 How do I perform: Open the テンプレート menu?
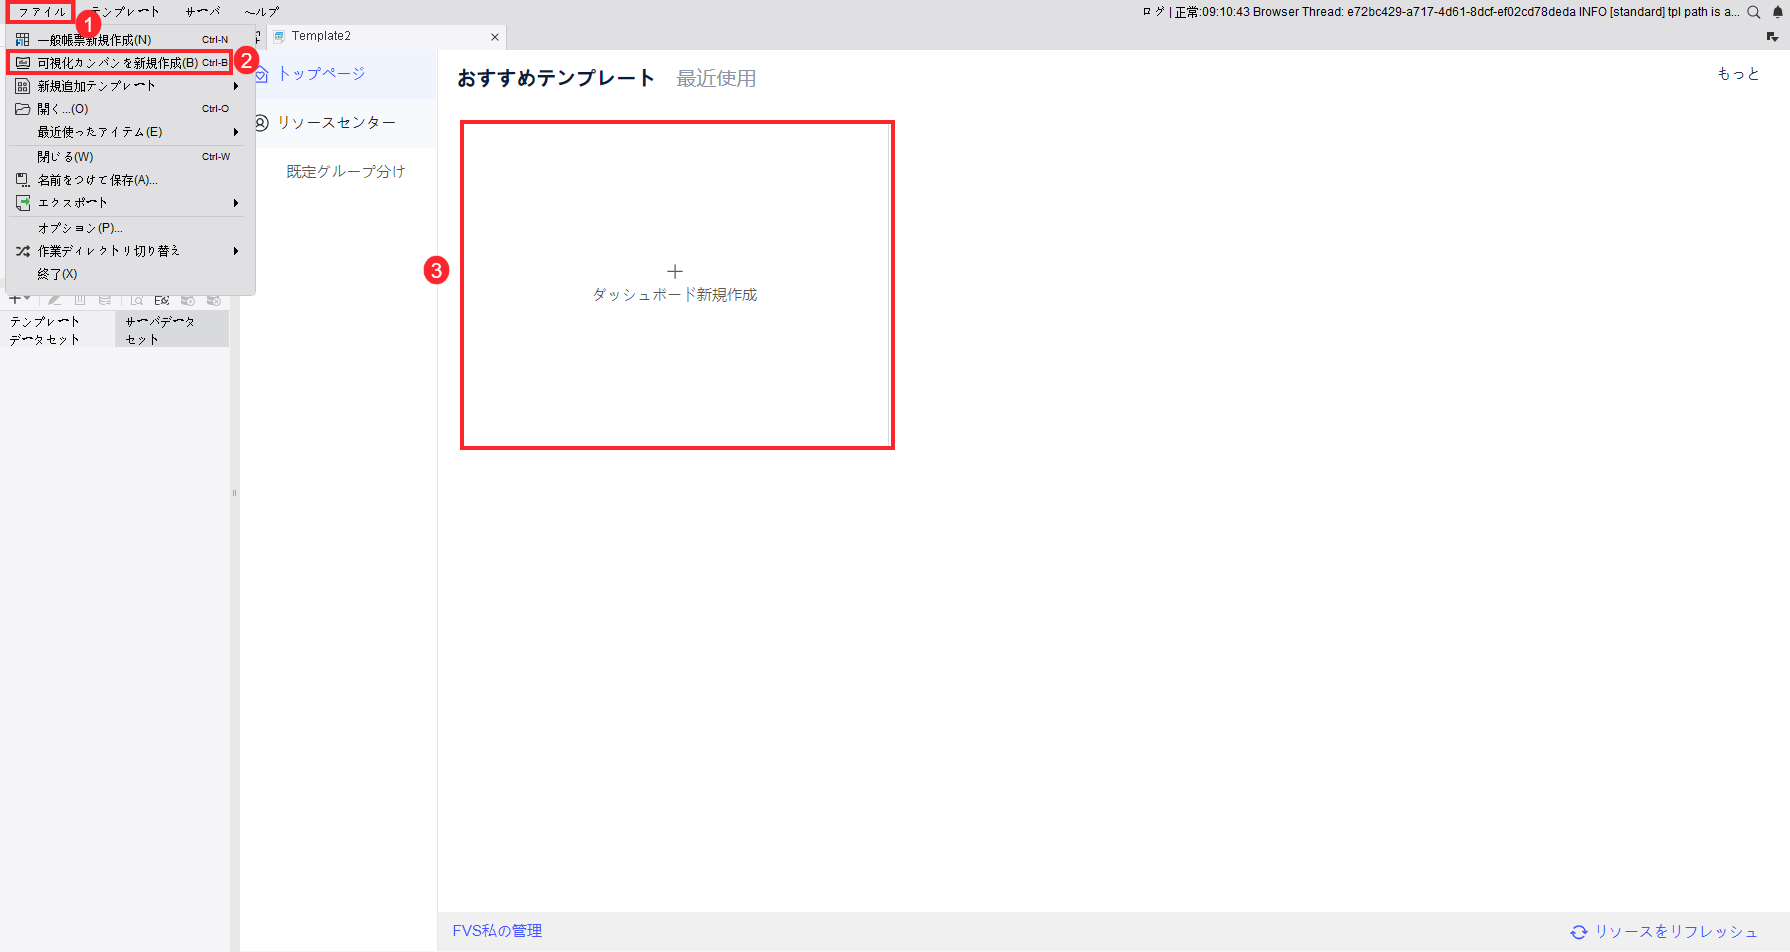tap(126, 12)
